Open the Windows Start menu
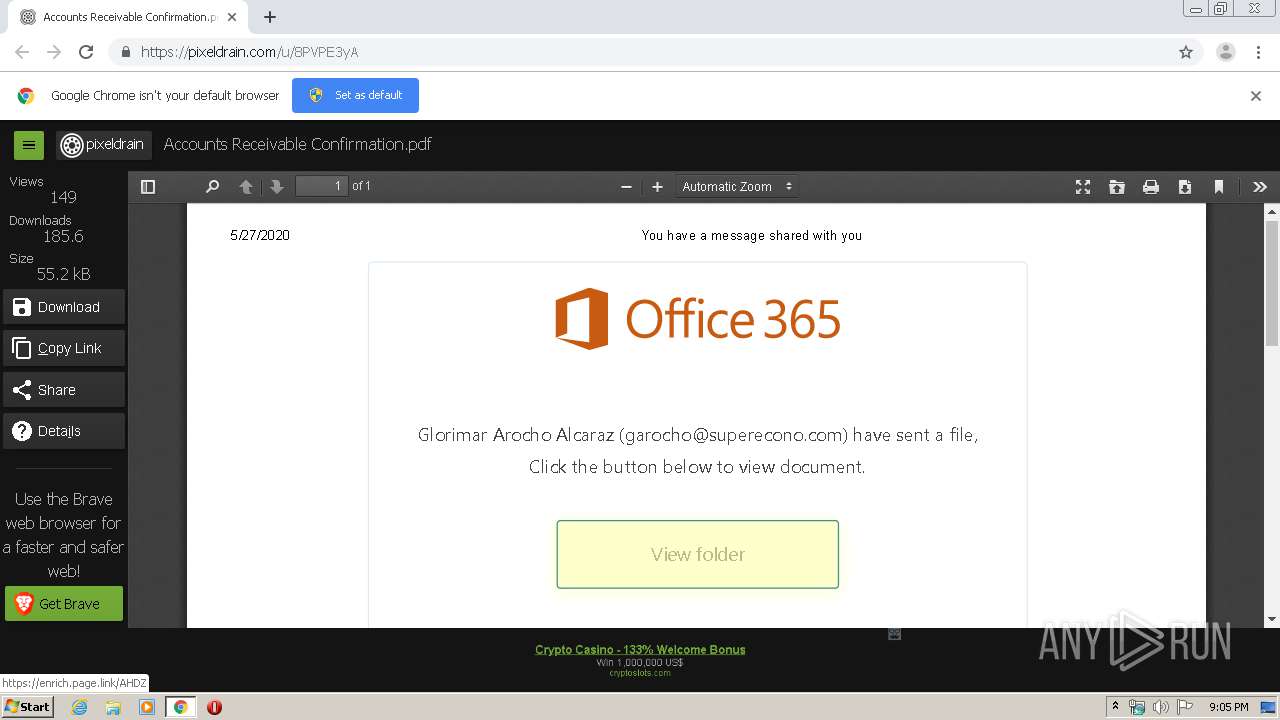 (x=27, y=707)
